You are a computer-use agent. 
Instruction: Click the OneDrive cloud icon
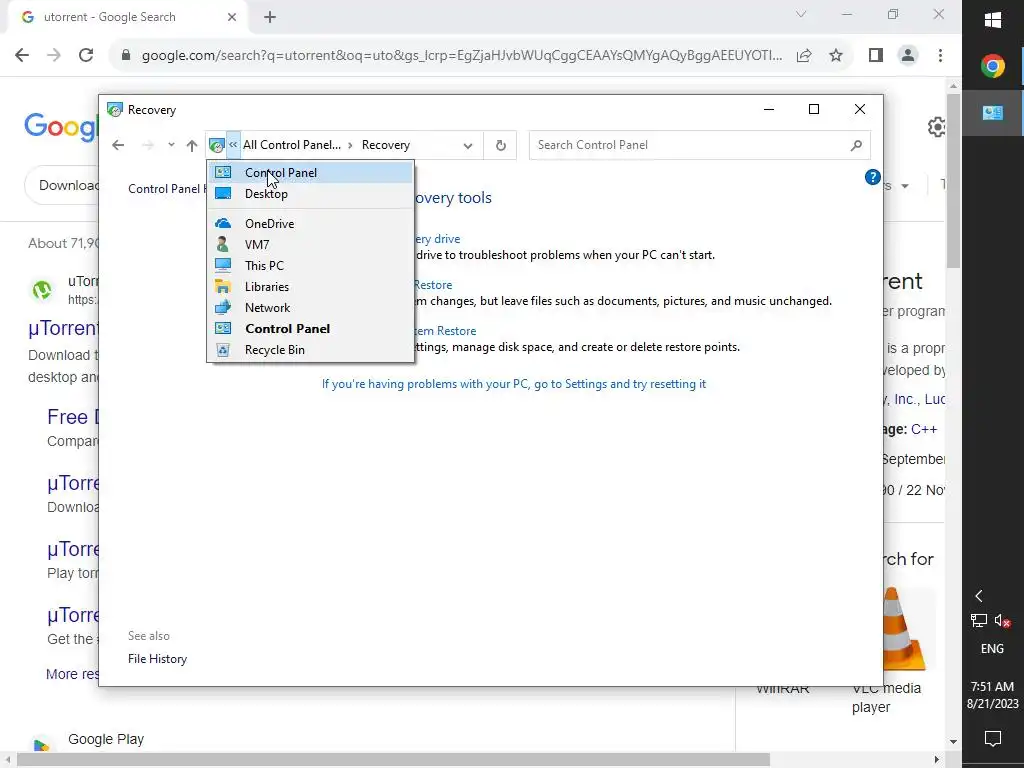click(x=223, y=223)
